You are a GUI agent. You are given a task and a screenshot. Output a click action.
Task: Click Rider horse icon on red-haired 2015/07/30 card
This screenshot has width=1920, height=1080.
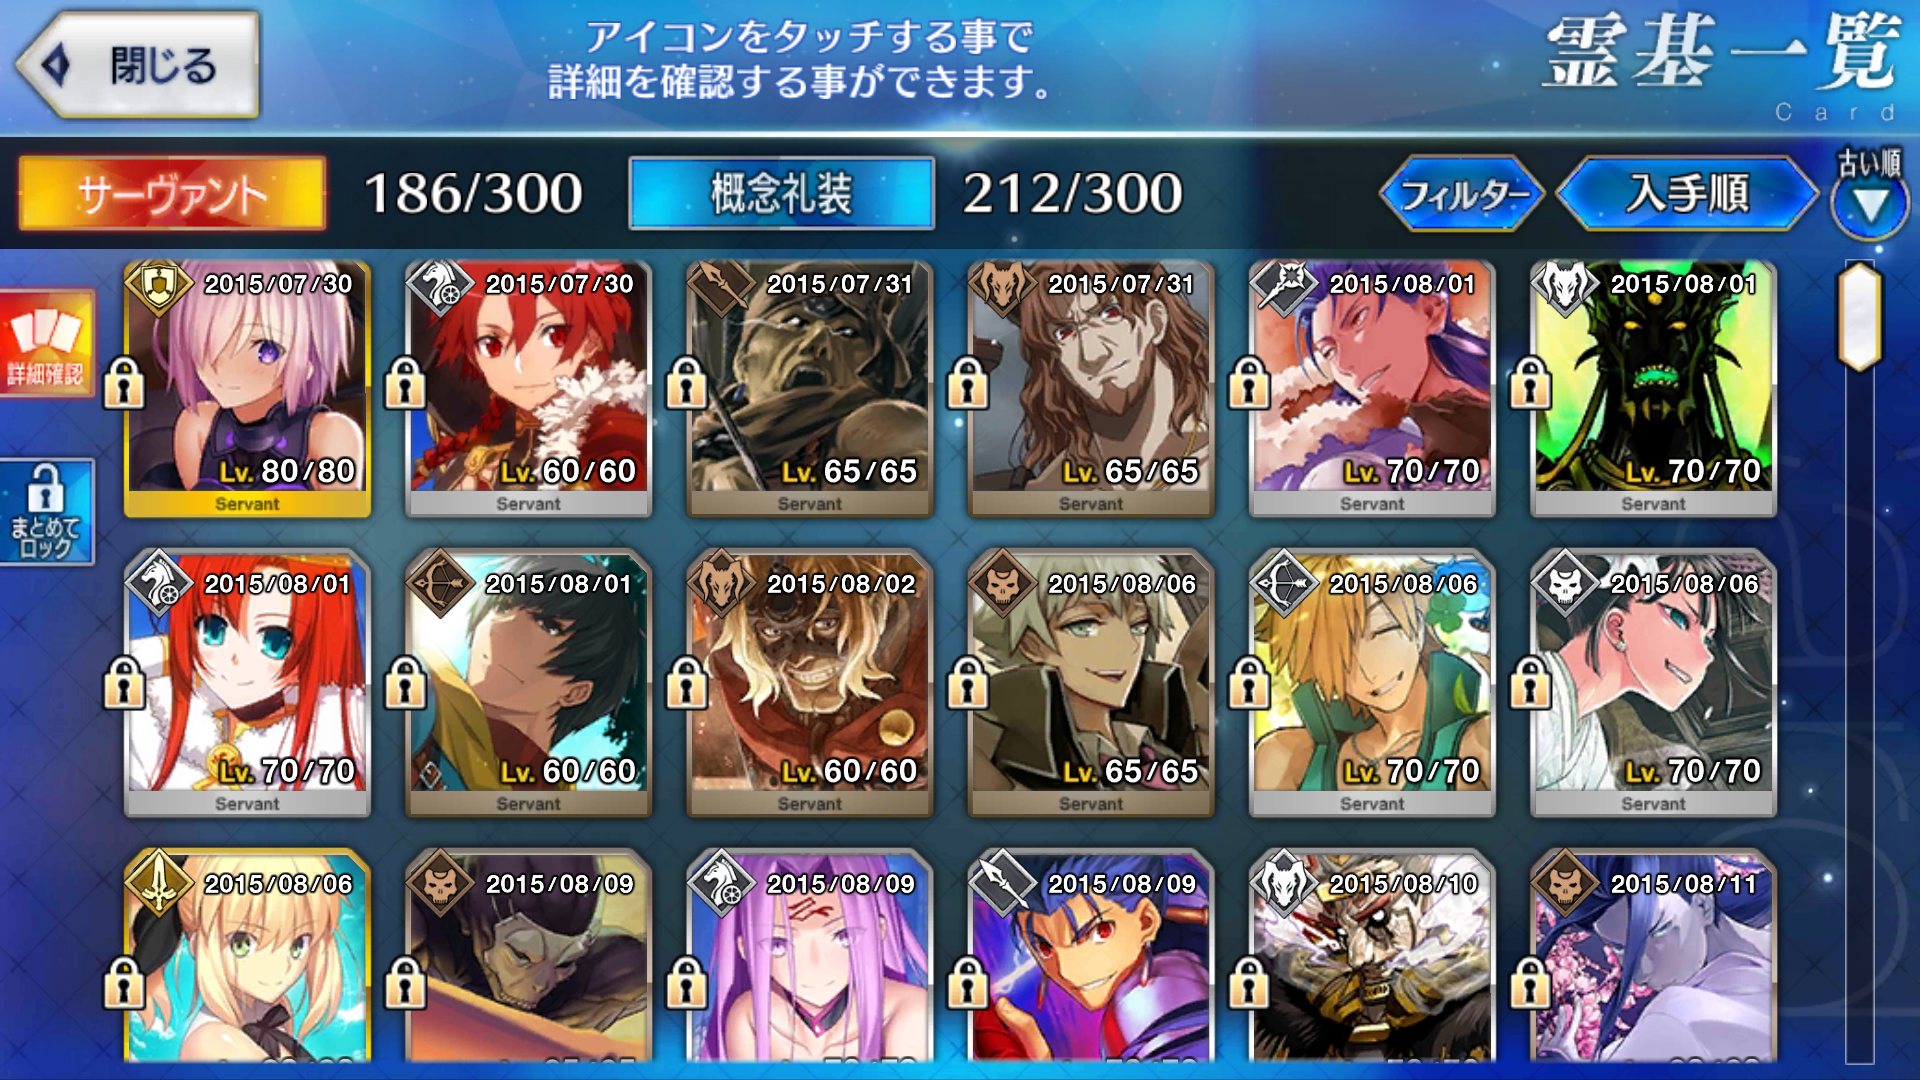tap(439, 286)
